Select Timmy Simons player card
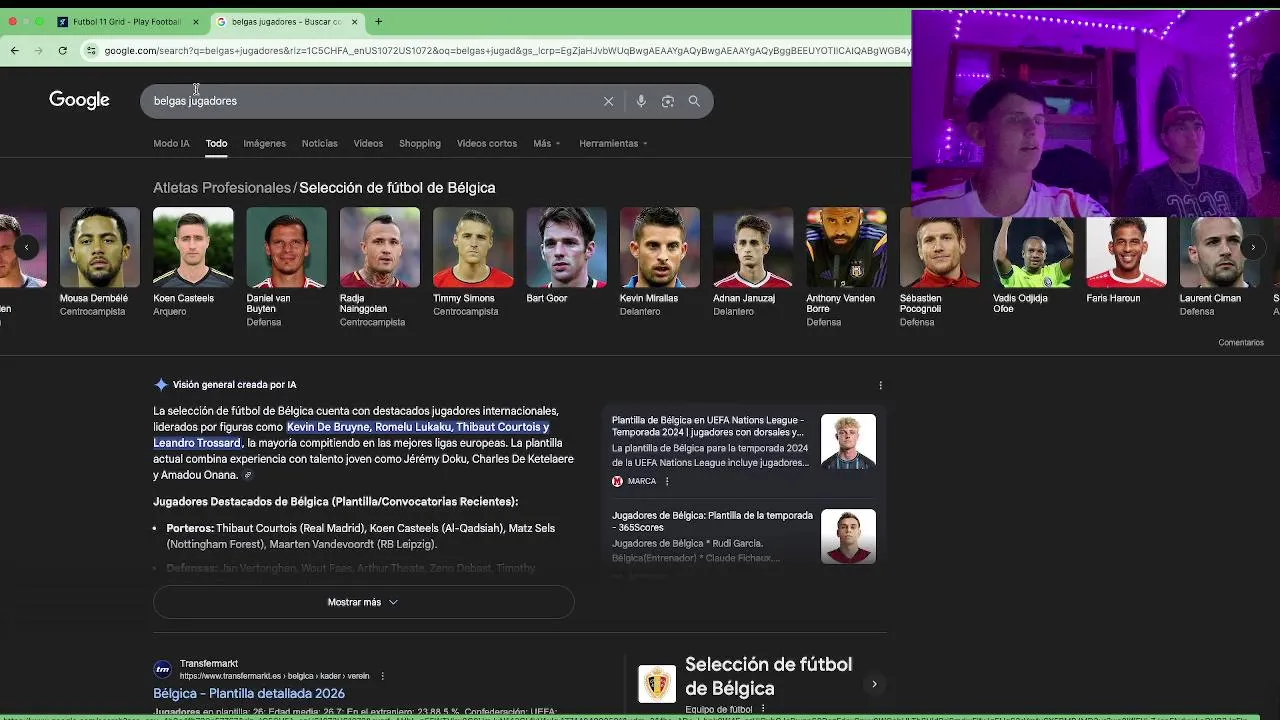The width and height of the screenshot is (1280, 720). pos(473,262)
